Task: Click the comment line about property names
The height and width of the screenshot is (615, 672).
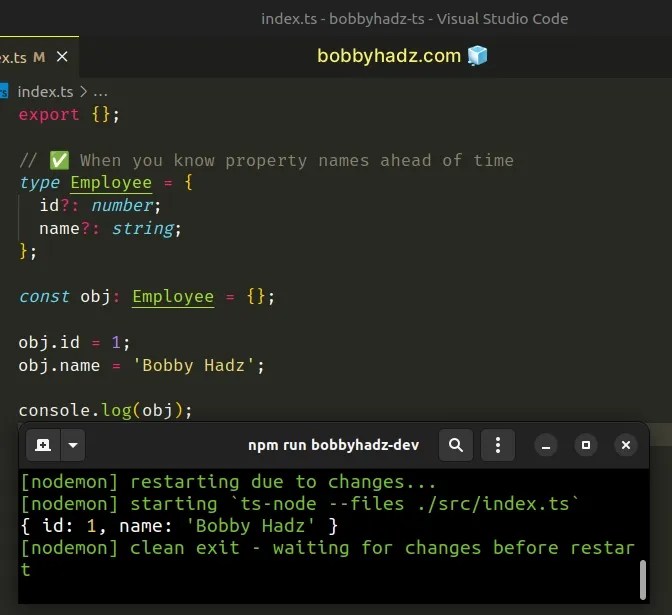Action: pyautogui.click(x=266, y=160)
